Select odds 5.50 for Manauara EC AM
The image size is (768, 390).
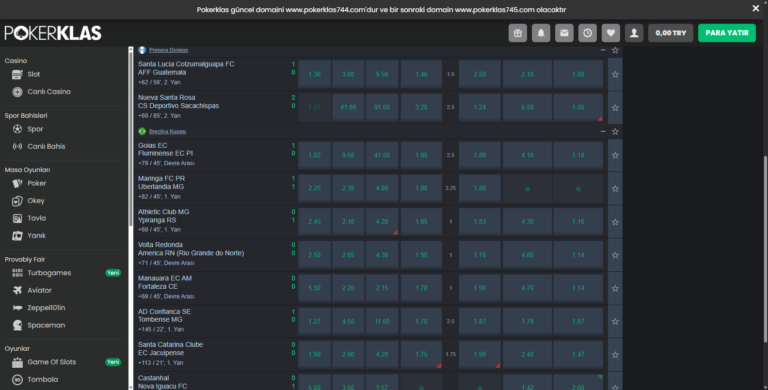pyautogui.click(x=314, y=288)
